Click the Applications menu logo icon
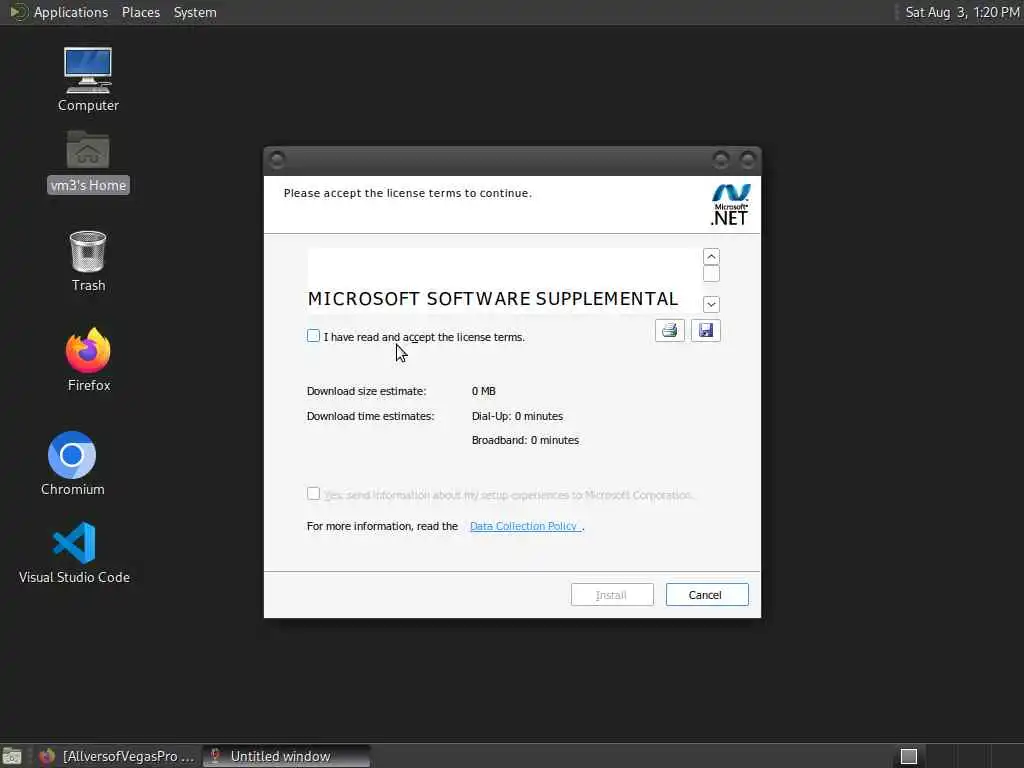1024x768 pixels. (x=18, y=12)
